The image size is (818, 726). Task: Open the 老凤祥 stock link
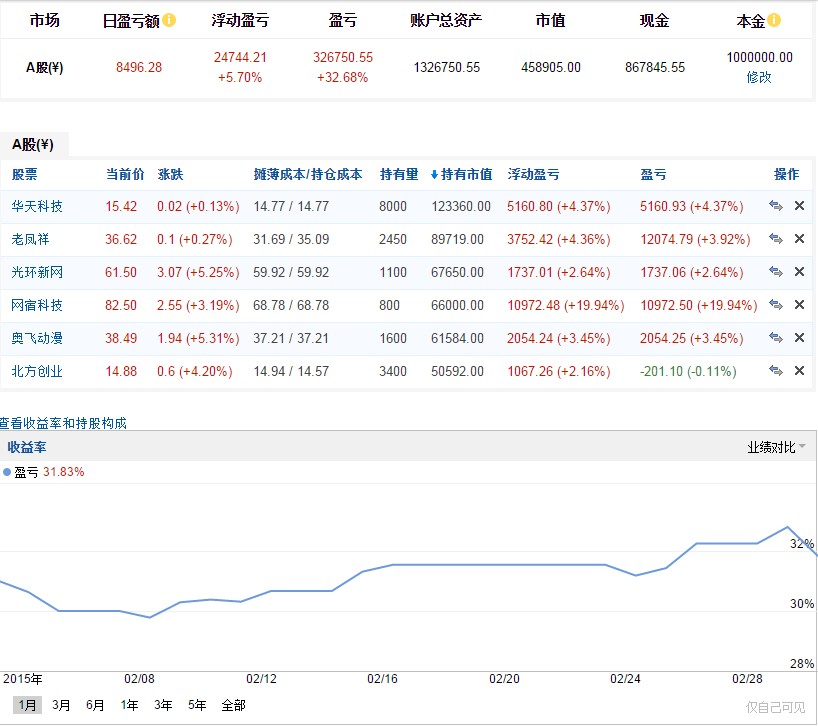[x=30, y=239]
